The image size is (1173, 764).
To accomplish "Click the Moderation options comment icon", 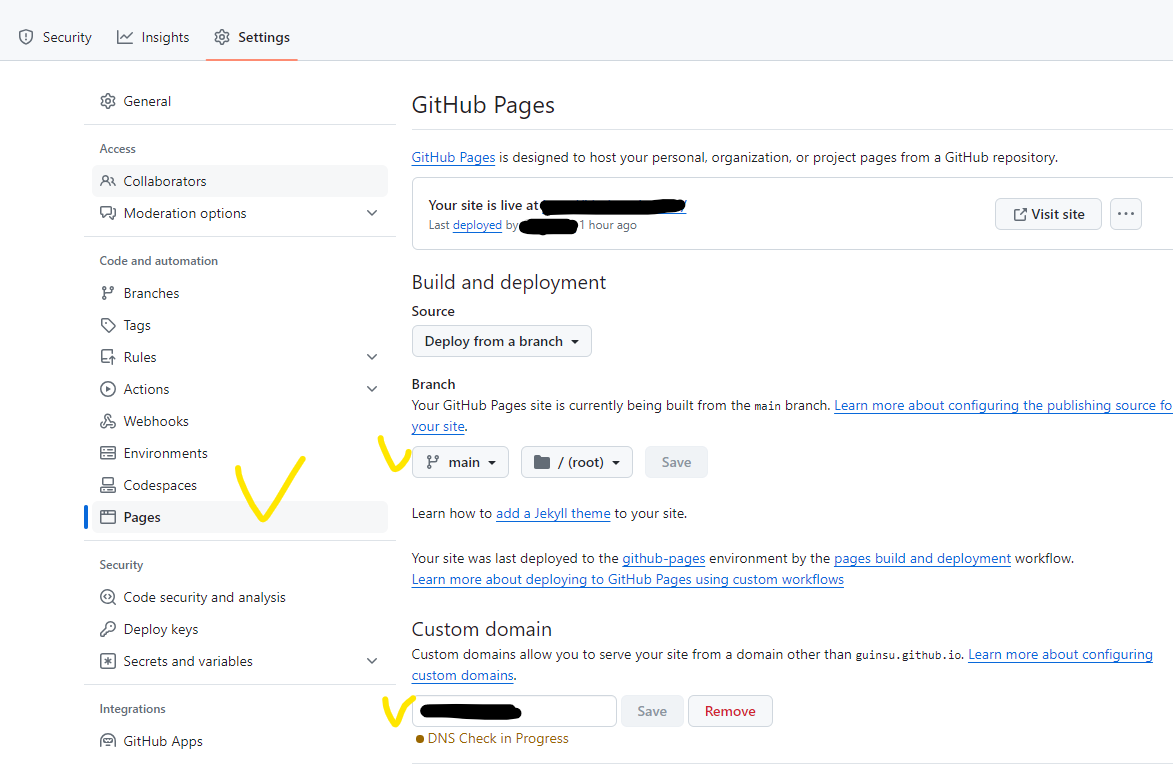I will coord(108,213).
